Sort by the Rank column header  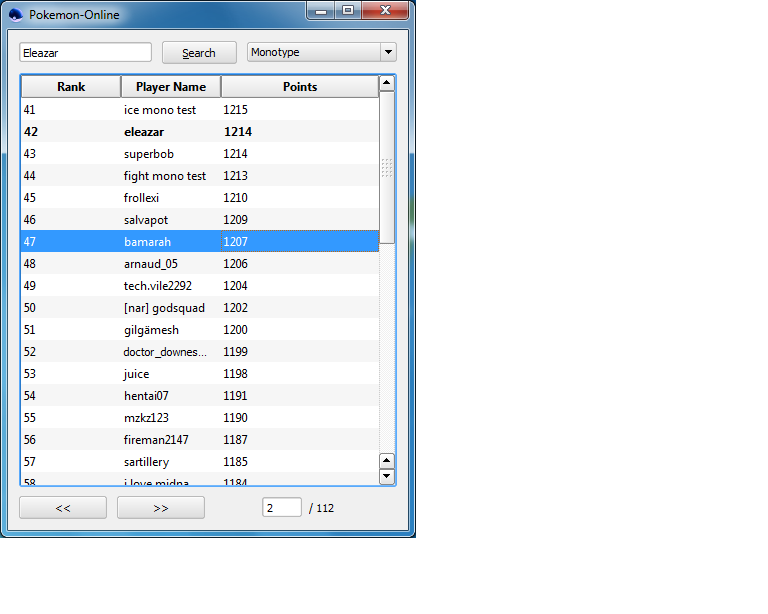click(x=71, y=87)
